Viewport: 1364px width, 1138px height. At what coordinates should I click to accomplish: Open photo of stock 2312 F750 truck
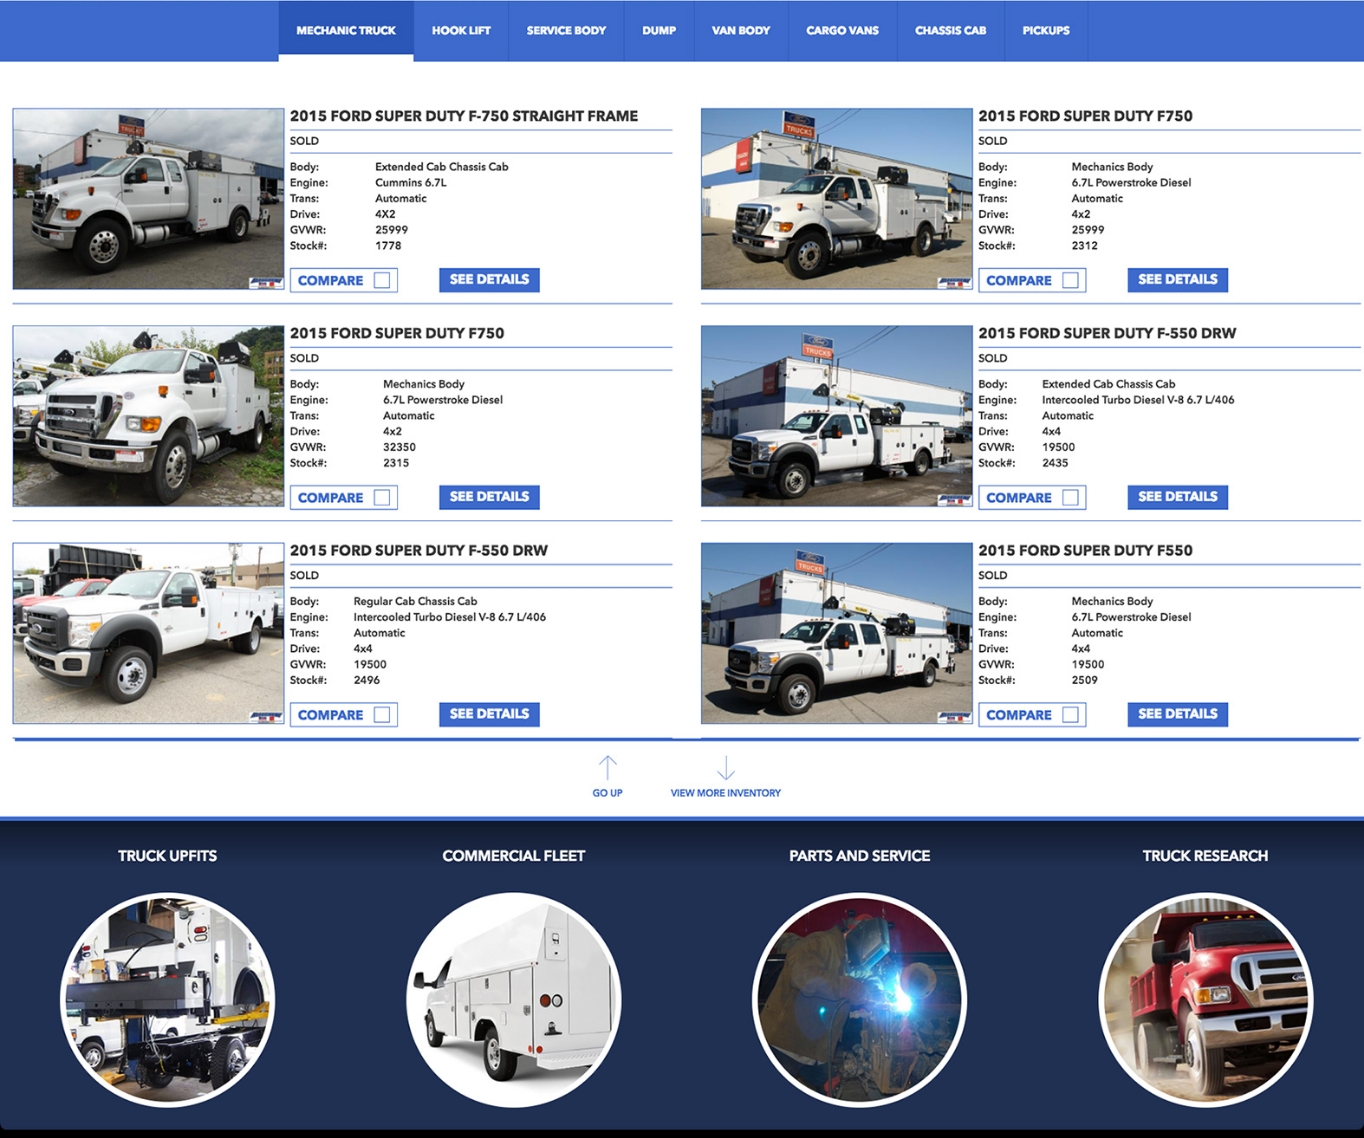tap(837, 199)
